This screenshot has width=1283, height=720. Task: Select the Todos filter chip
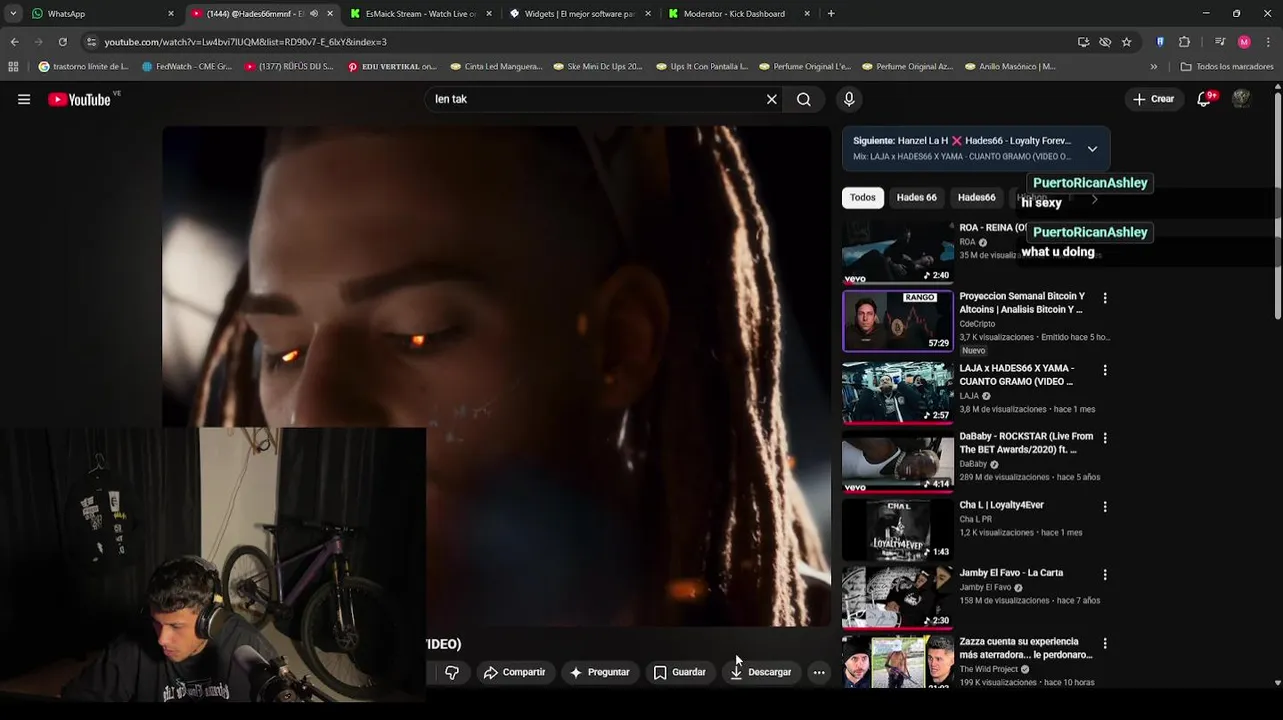pos(863,198)
